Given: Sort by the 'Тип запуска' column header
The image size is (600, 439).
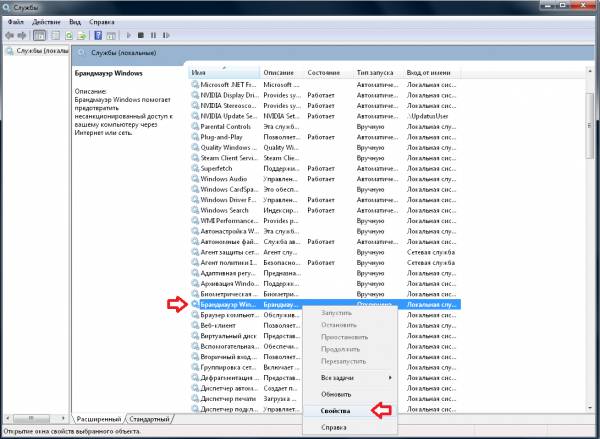Looking at the screenshot, I should pyautogui.click(x=378, y=73).
